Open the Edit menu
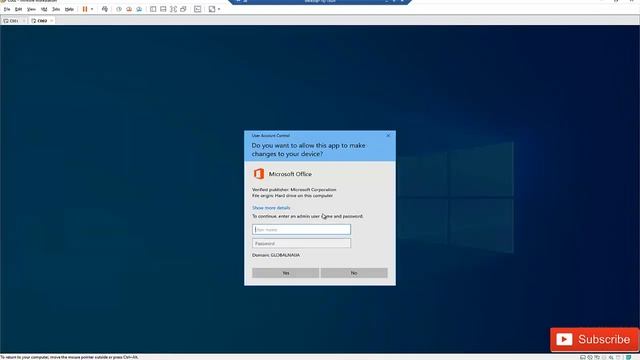 [x=18, y=9]
